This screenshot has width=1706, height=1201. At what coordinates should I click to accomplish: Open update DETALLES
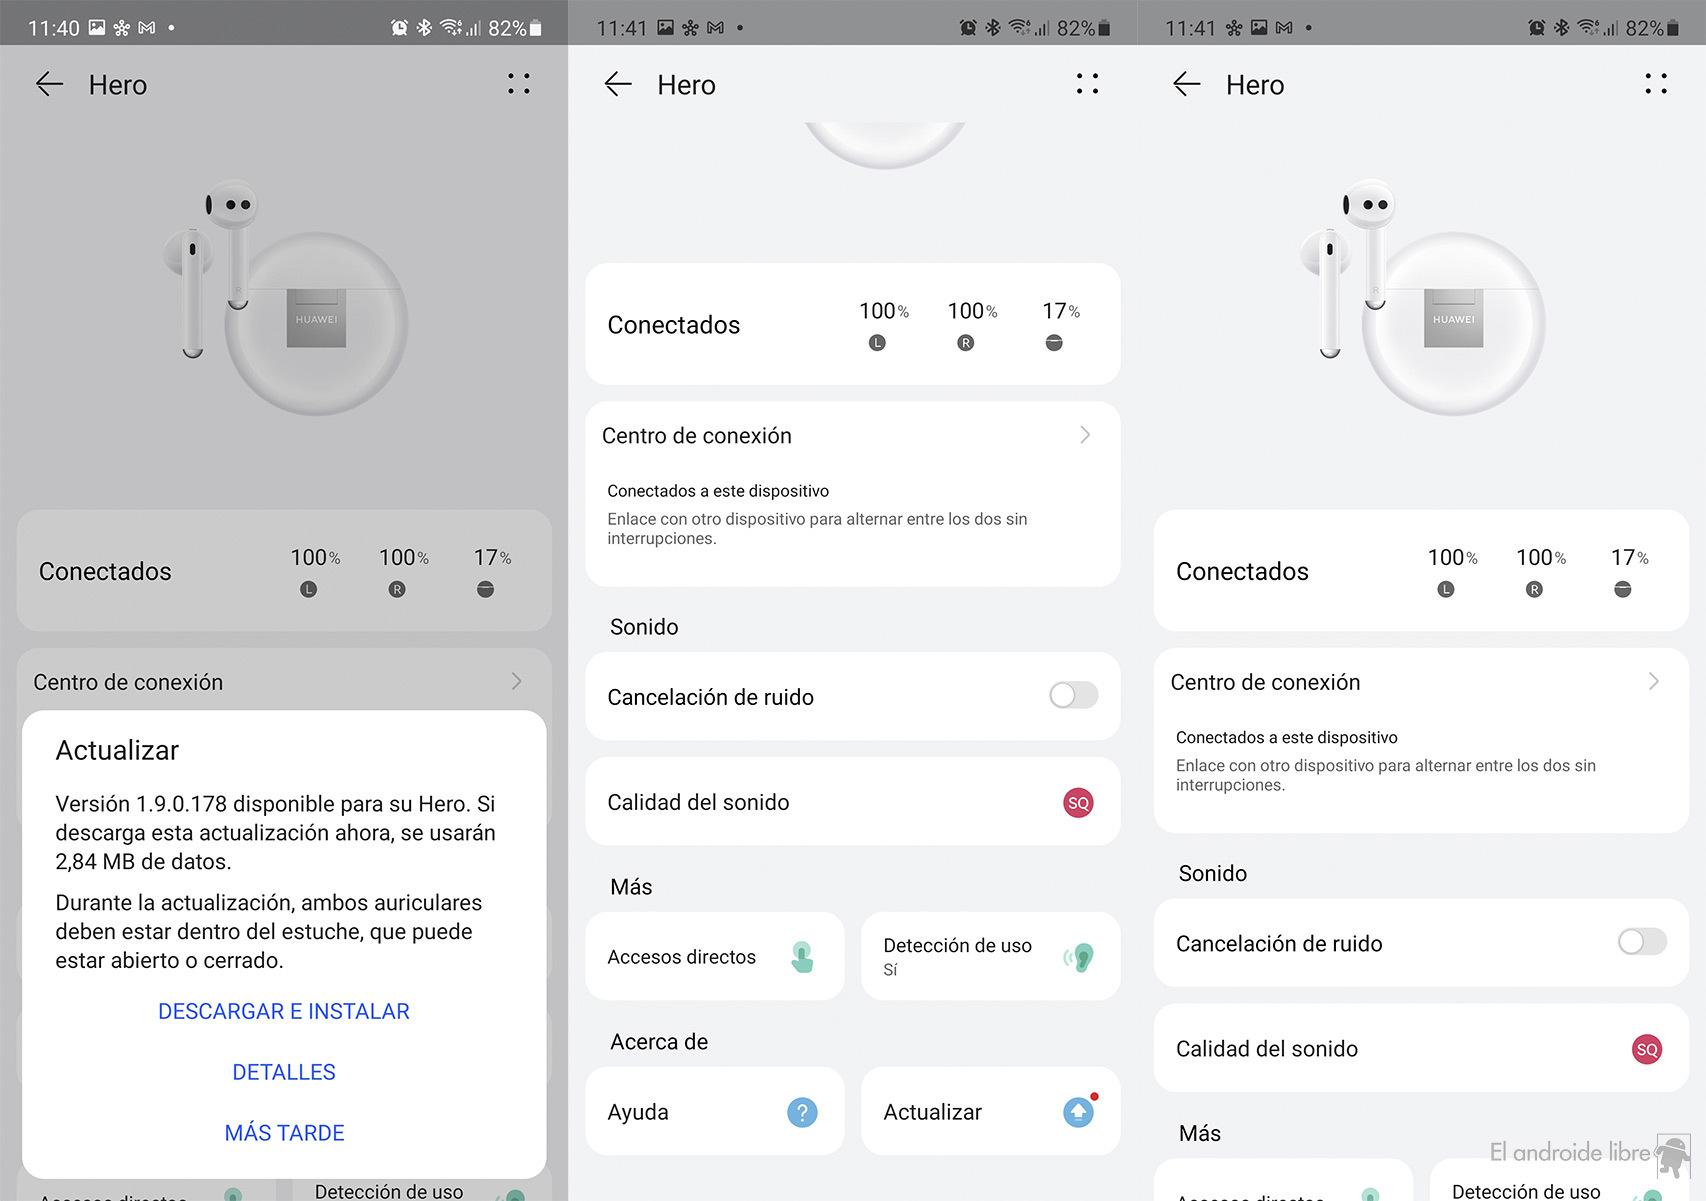click(x=283, y=1072)
